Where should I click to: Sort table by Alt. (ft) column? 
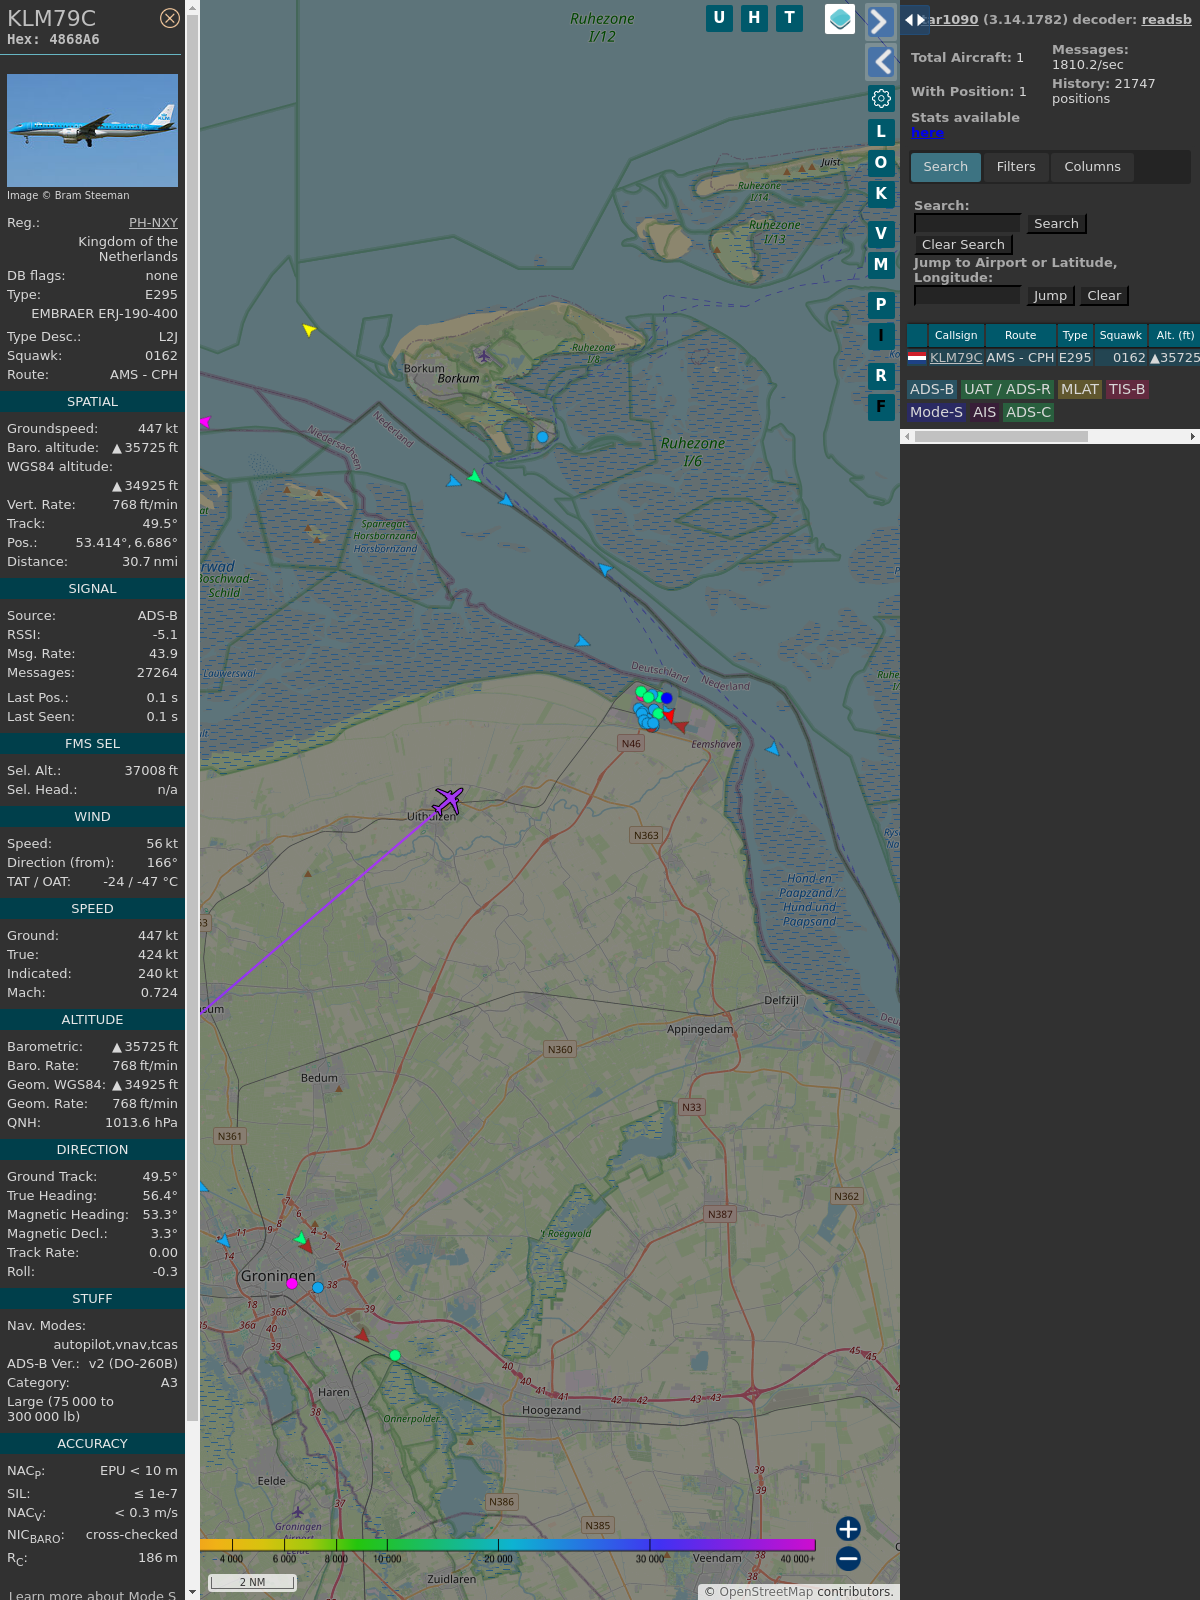pos(1174,336)
